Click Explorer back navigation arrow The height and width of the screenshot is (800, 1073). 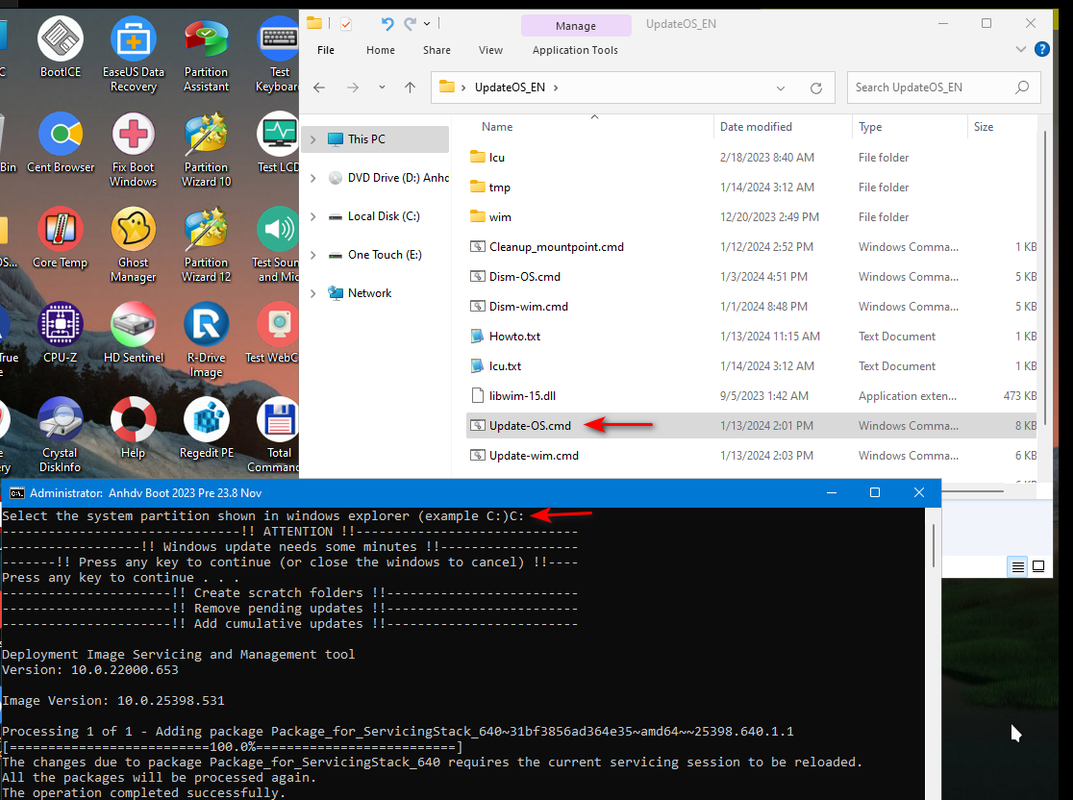319,88
